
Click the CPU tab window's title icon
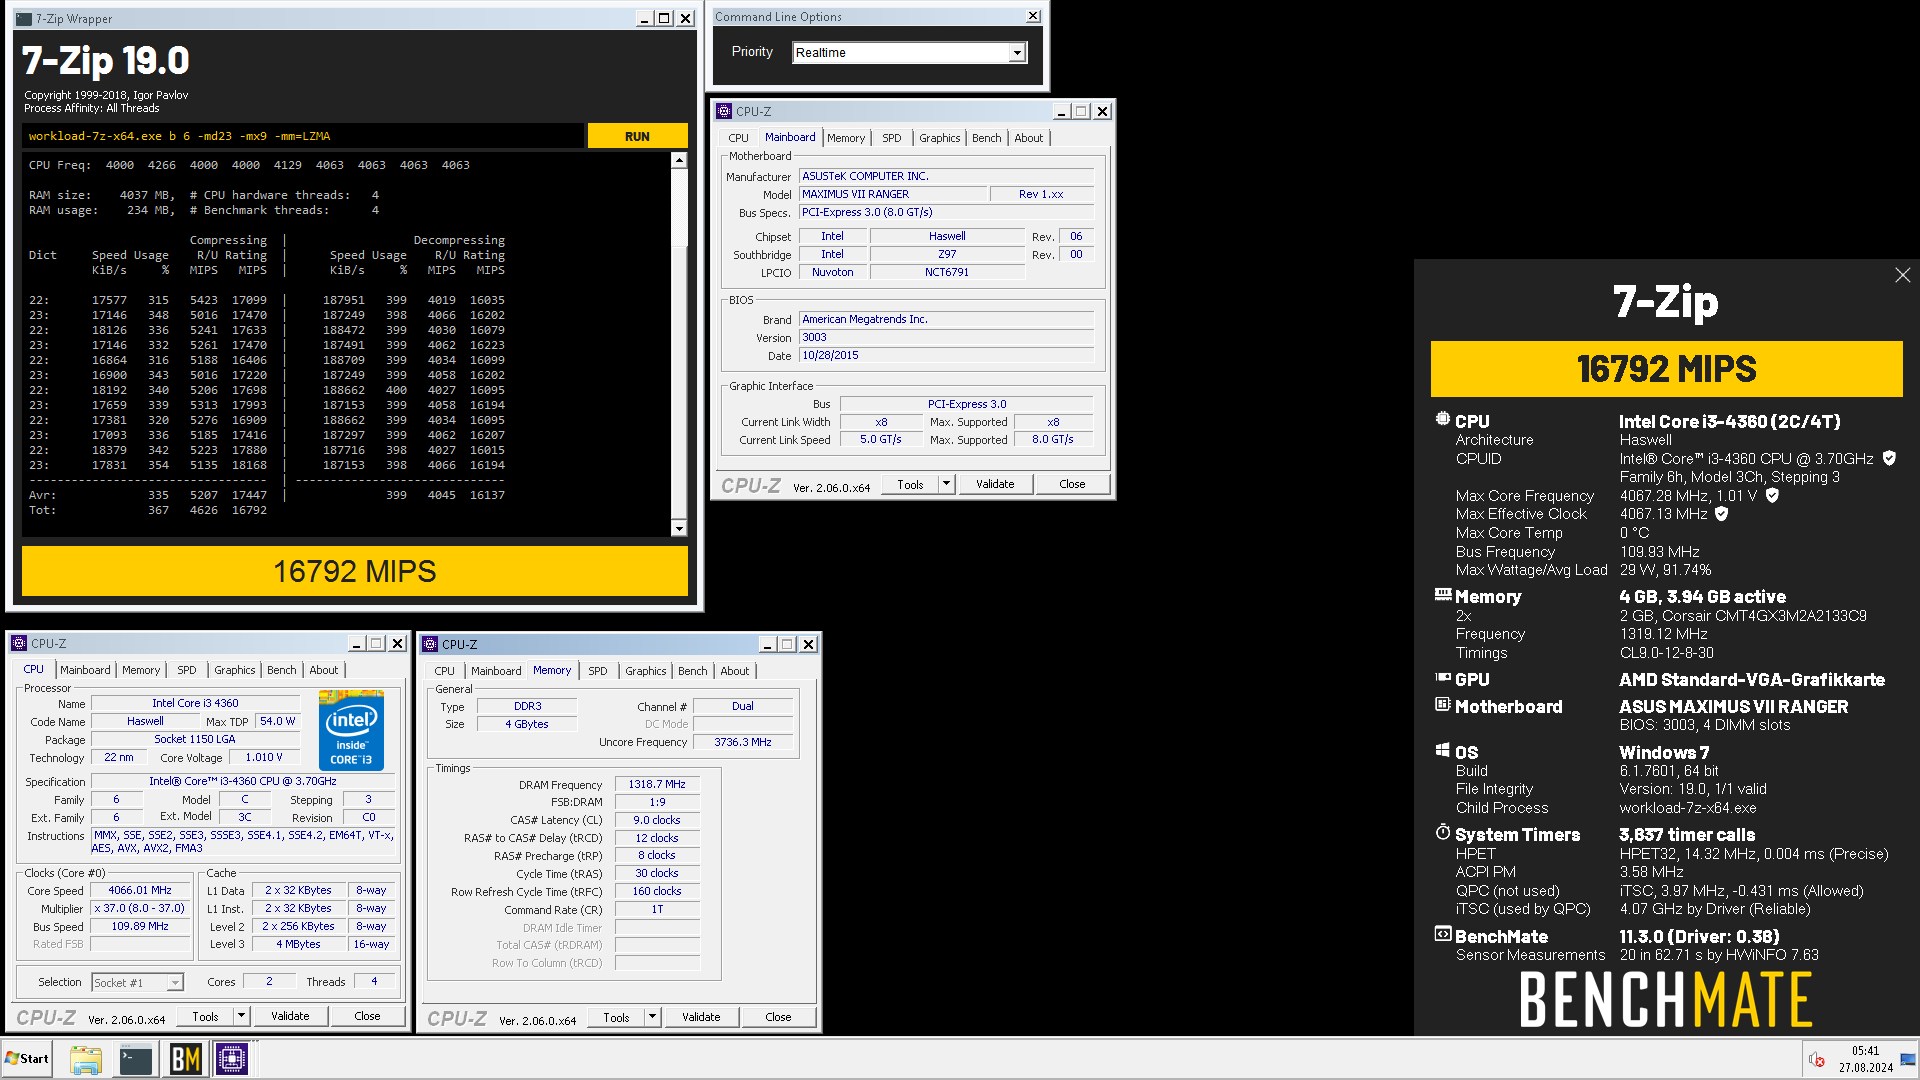(19, 643)
